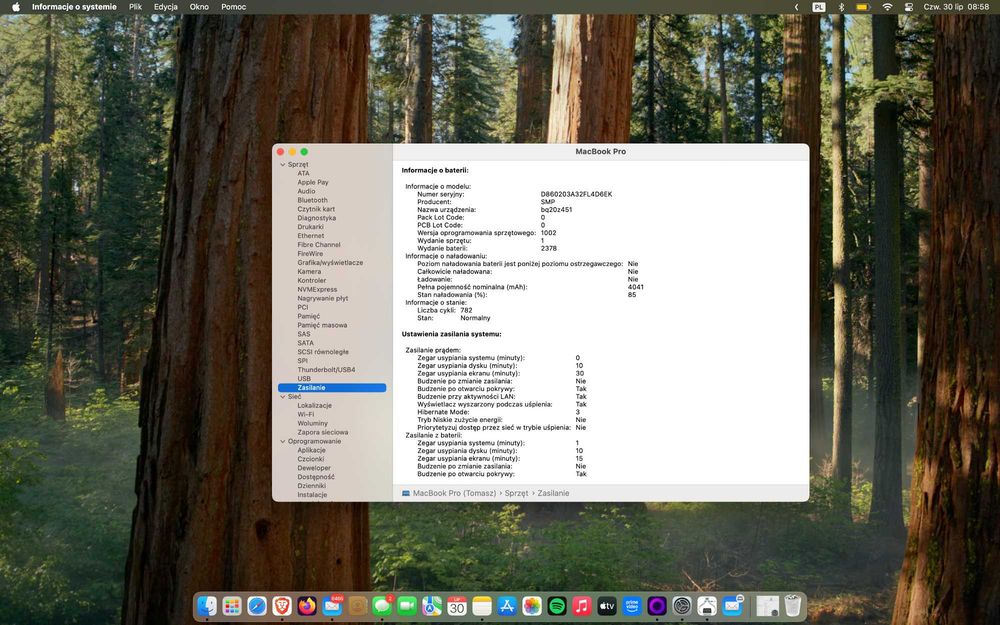Open the Trash in the Dock
Viewport: 1000px width, 625px height.
[x=793, y=606]
